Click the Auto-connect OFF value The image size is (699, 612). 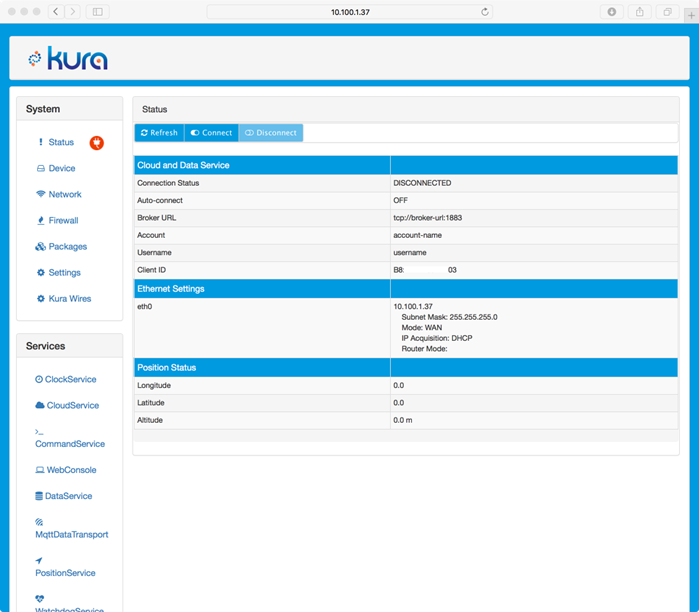click(x=400, y=201)
